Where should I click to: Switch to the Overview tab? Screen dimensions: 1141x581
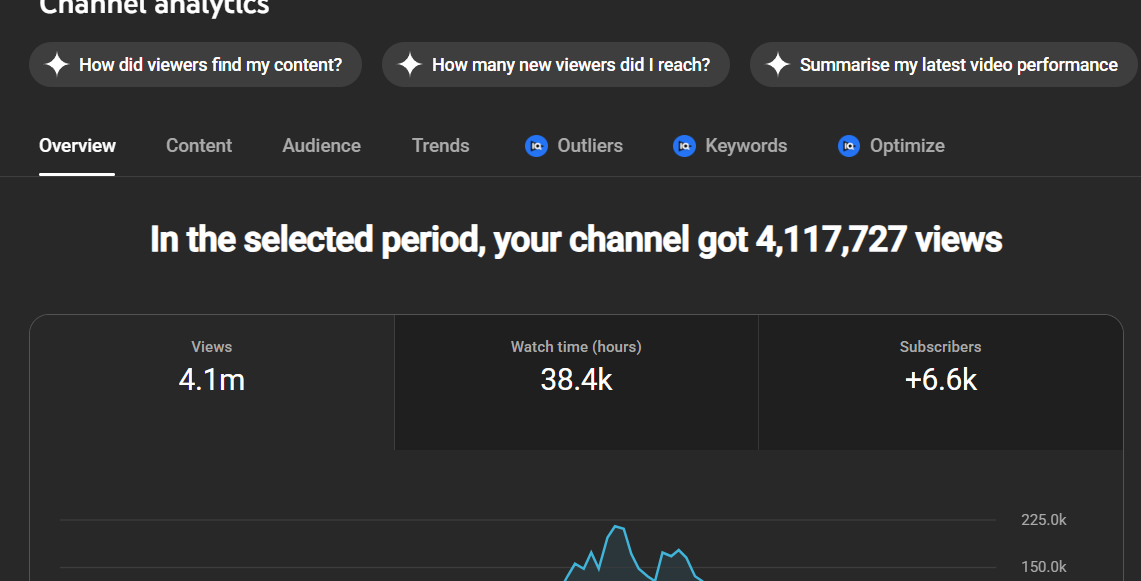77,146
